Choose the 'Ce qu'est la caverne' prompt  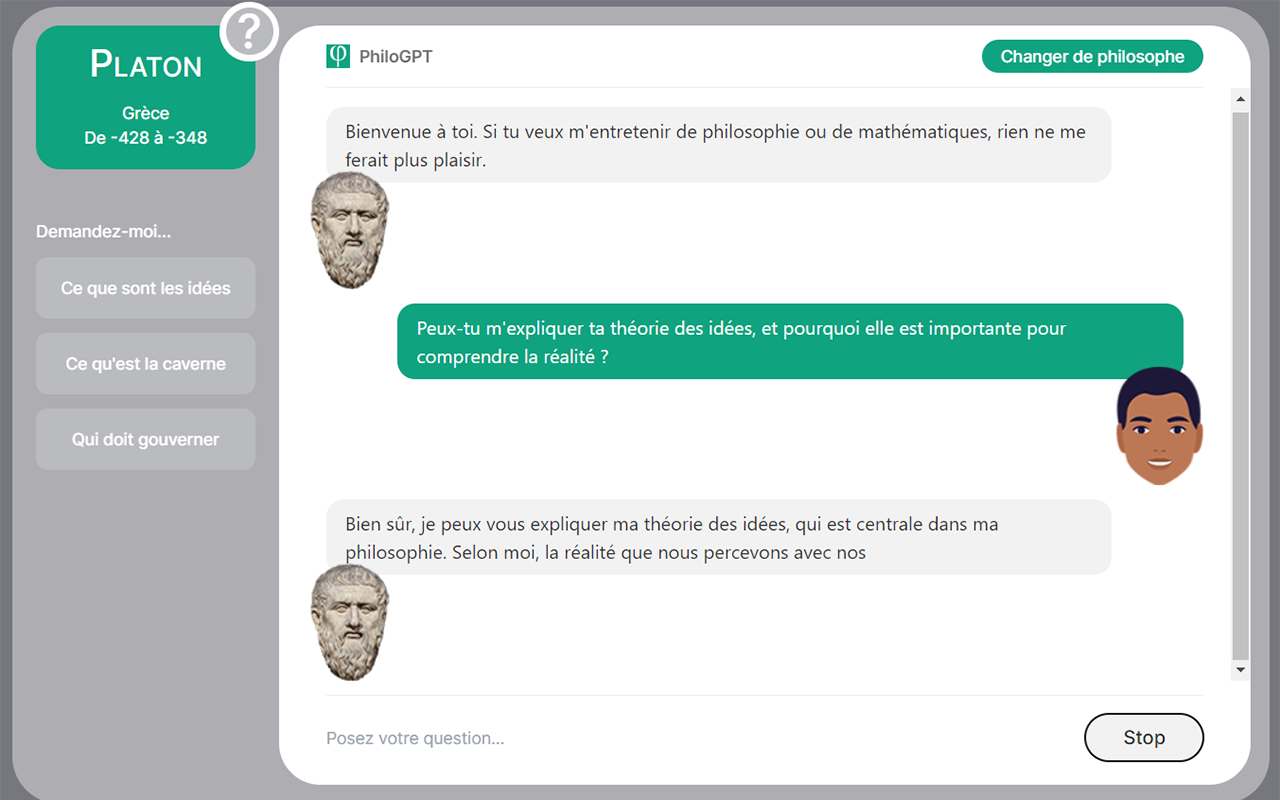tap(146, 364)
